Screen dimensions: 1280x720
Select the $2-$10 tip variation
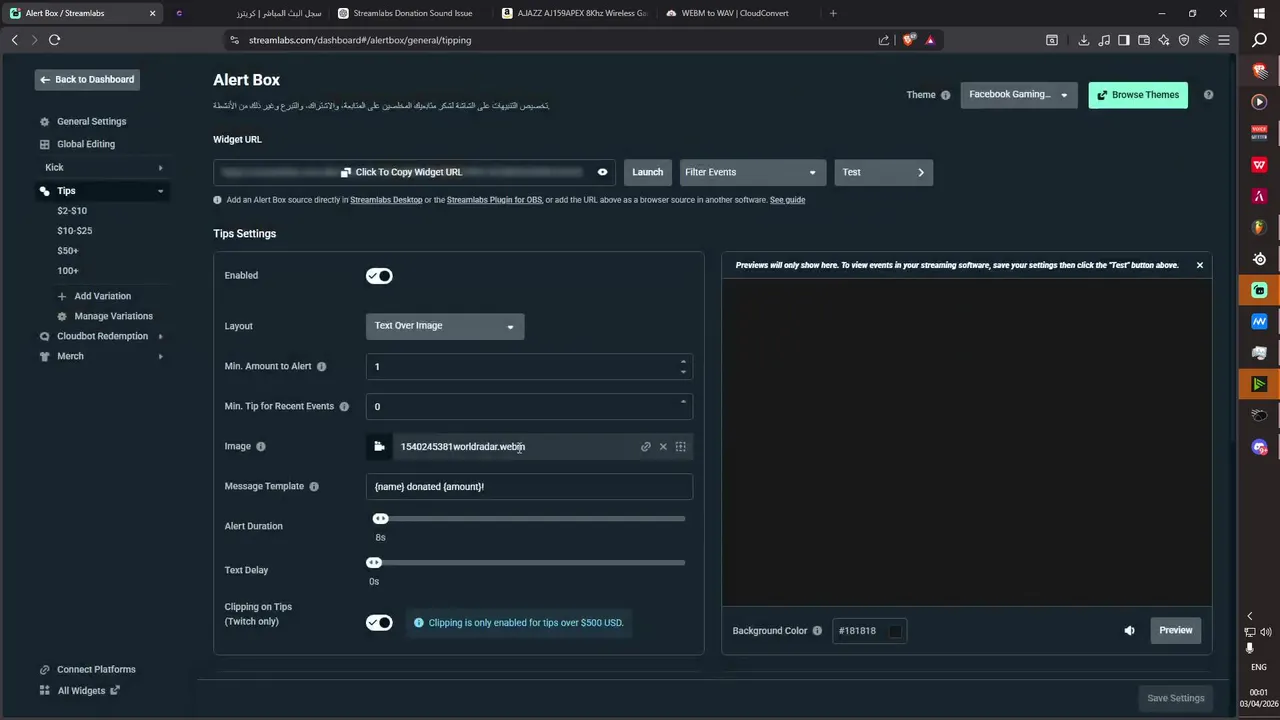pyautogui.click(x=72, y=211)
